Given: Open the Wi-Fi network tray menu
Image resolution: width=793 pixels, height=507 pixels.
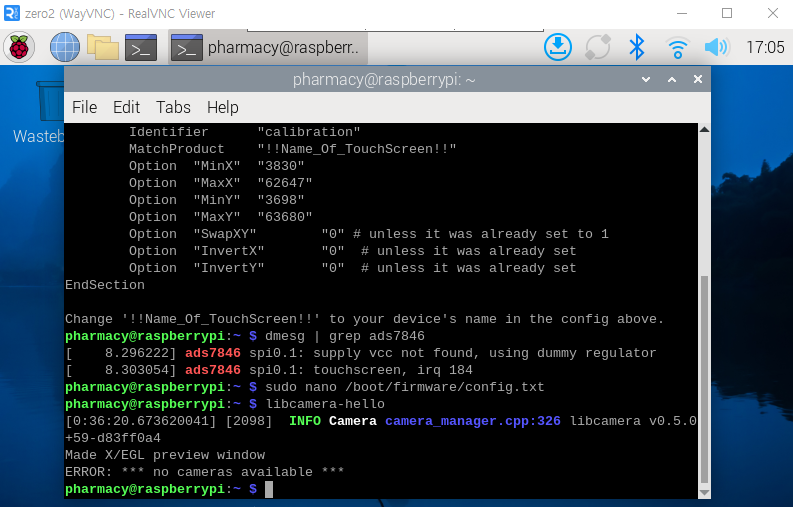Looking at the screenshot, I should pyautogui.click(x=678, y=47).
